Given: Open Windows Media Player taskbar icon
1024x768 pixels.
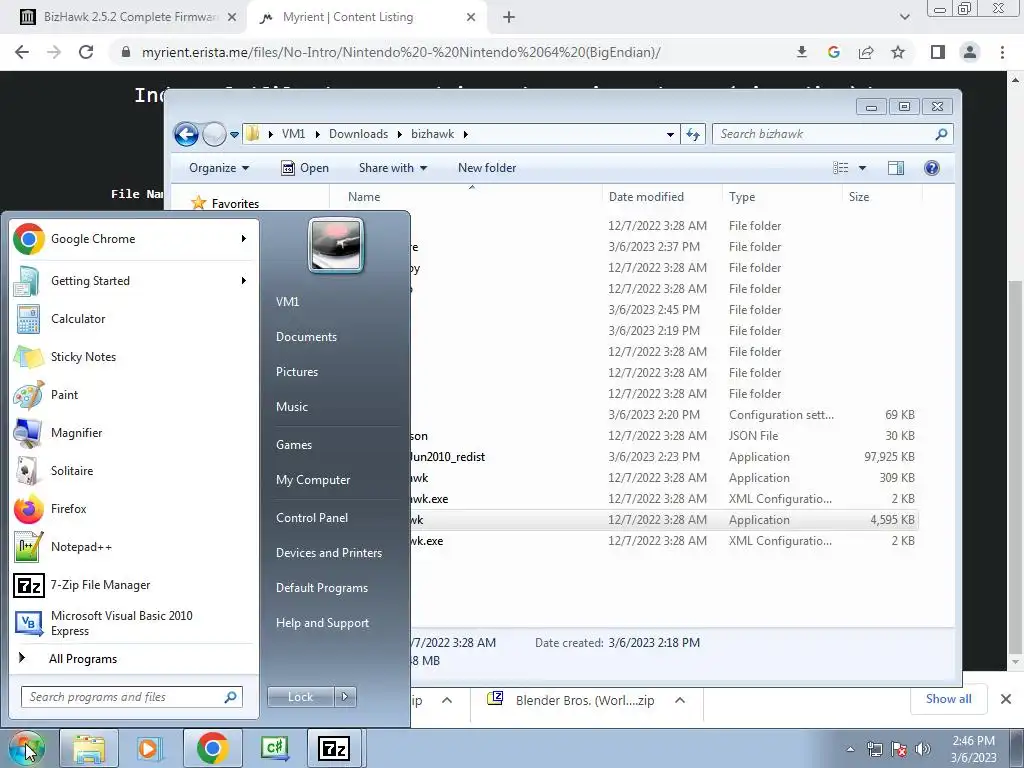Looking at the screenshot, I should click(x=149, y=748).
